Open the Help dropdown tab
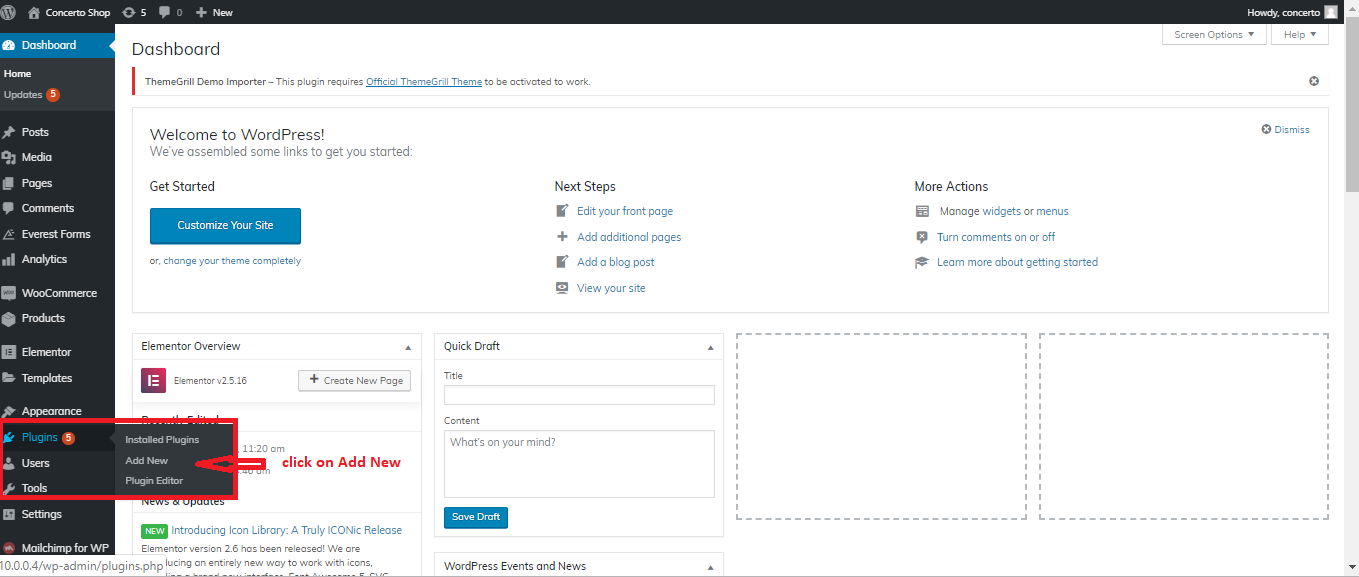Image resolution: width=1359 pixels, height=577 pixels. 1300,35
